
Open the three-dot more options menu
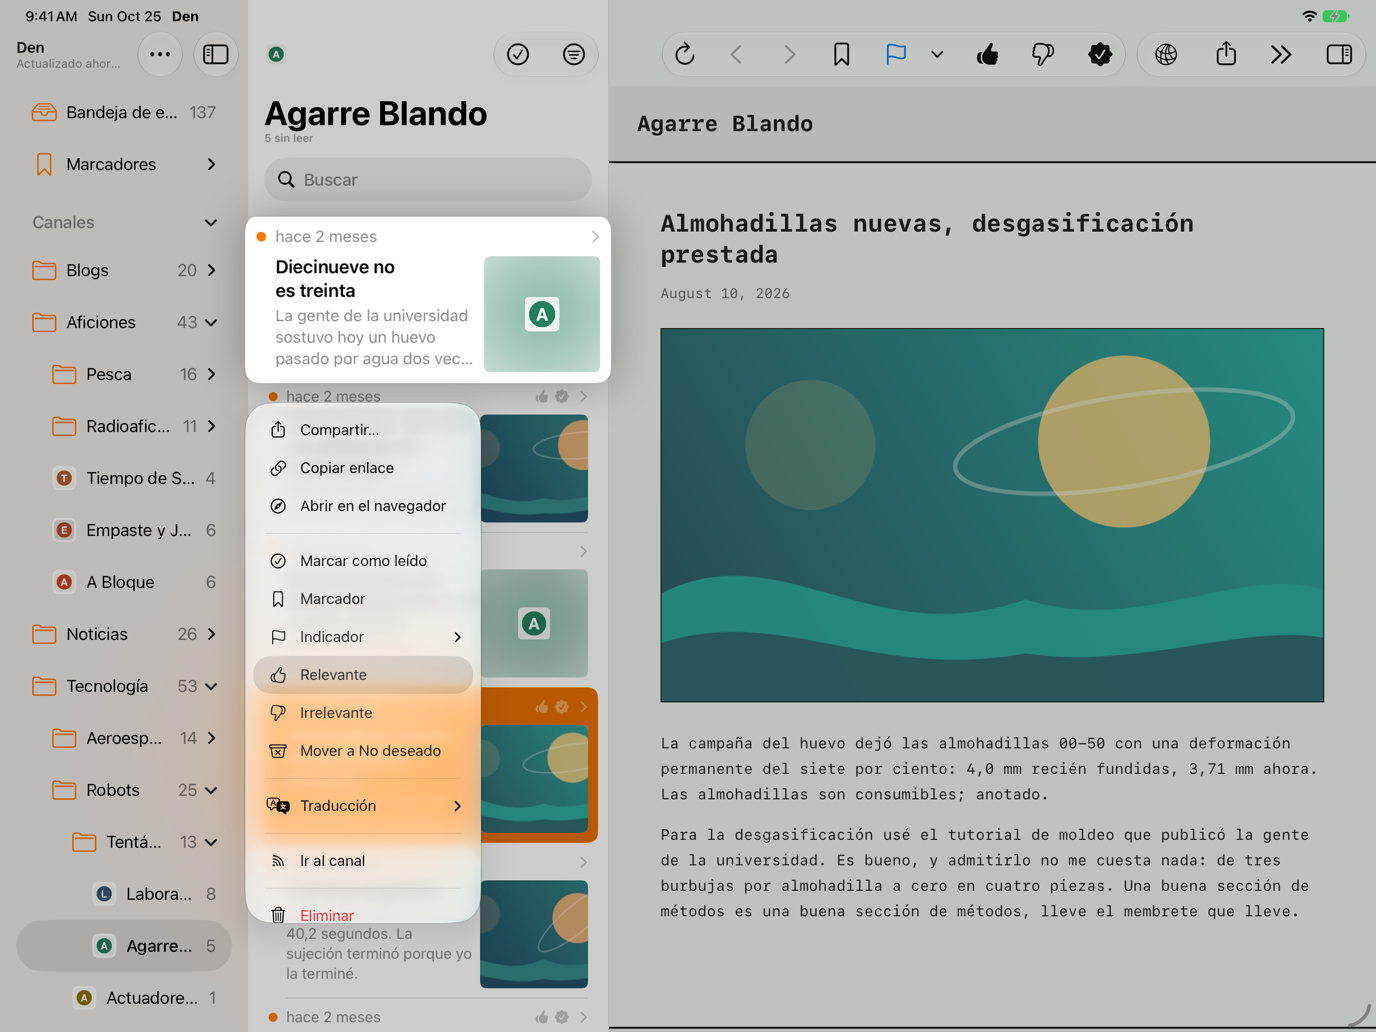tap(160, 54)
